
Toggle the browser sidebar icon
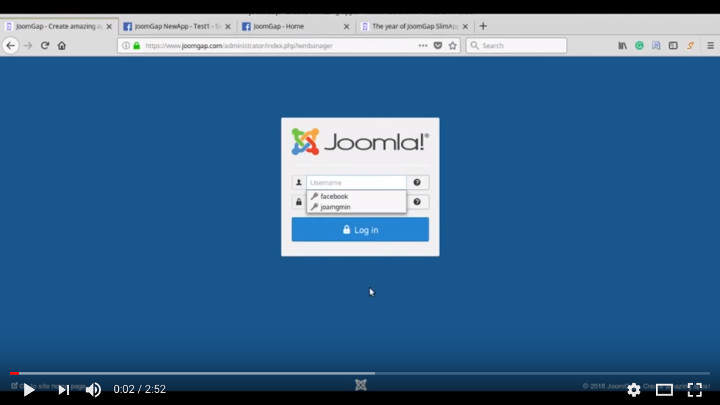click(673, 45)
